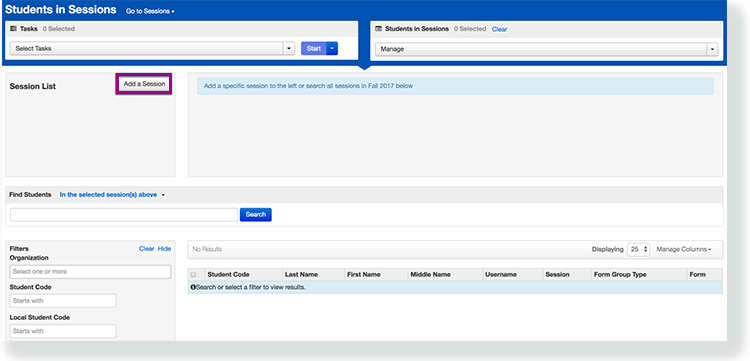The image size is (750, 361).
Task: Expand 'In the selected session(s) above' dropdown
Action: pyautogui.click(x=112, y=195)
